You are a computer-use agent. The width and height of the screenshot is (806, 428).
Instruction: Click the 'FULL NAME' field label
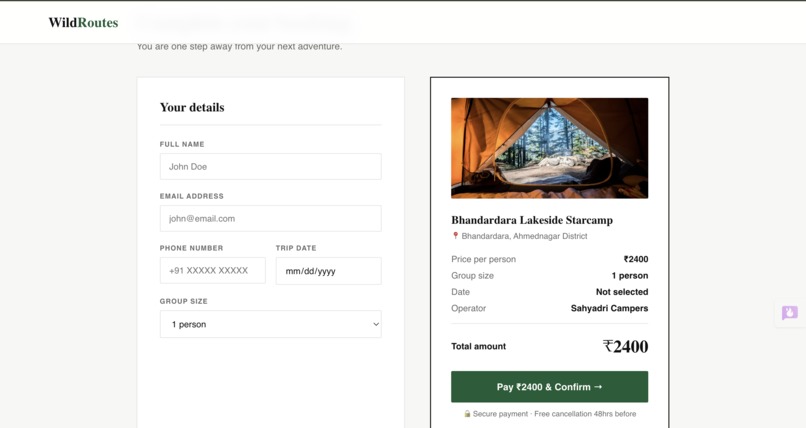pos(182,144)
